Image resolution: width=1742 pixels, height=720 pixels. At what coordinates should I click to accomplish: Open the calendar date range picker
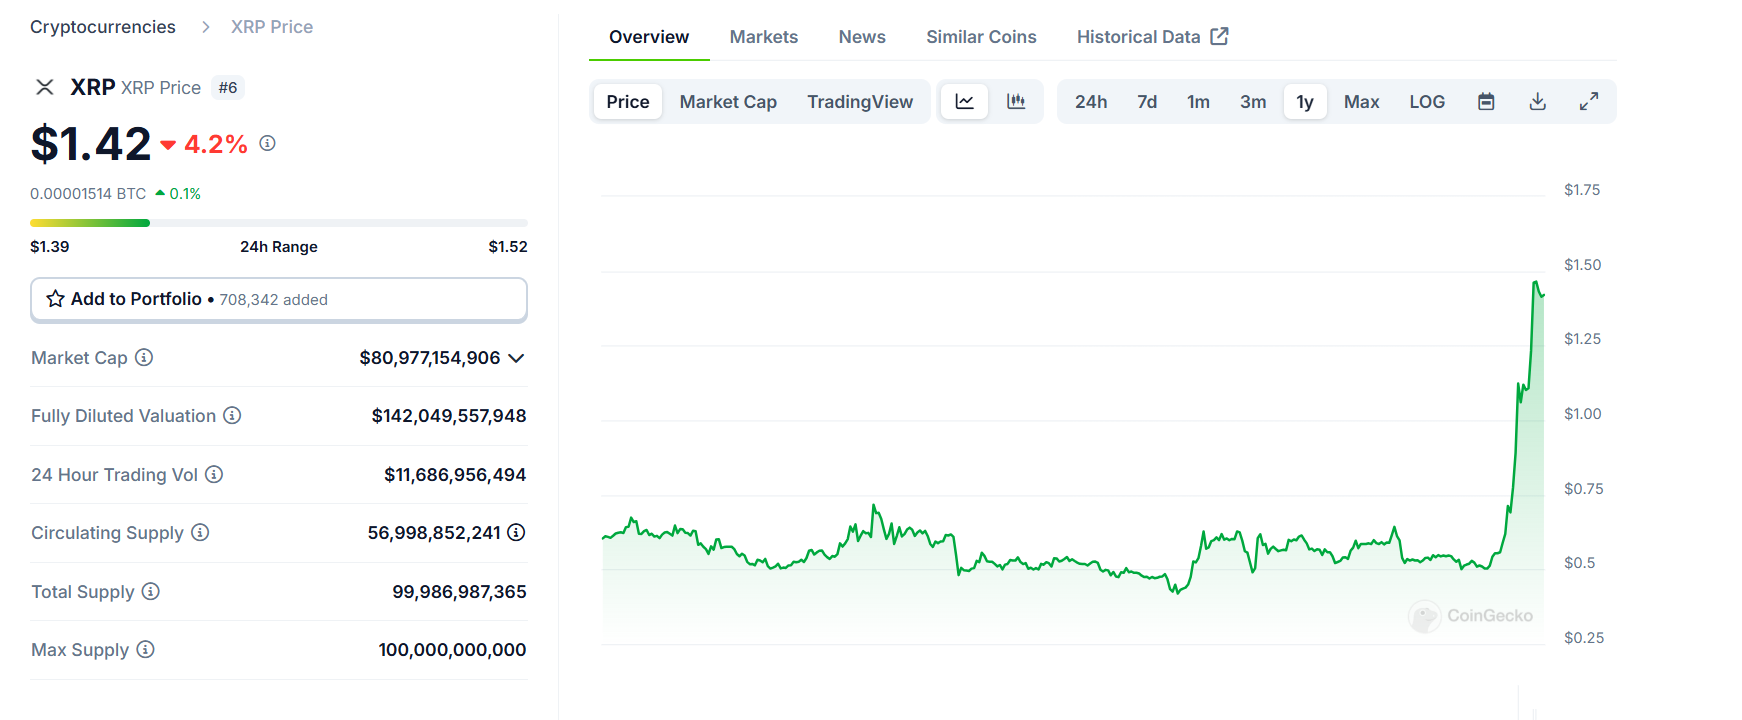click(1486, 101)
